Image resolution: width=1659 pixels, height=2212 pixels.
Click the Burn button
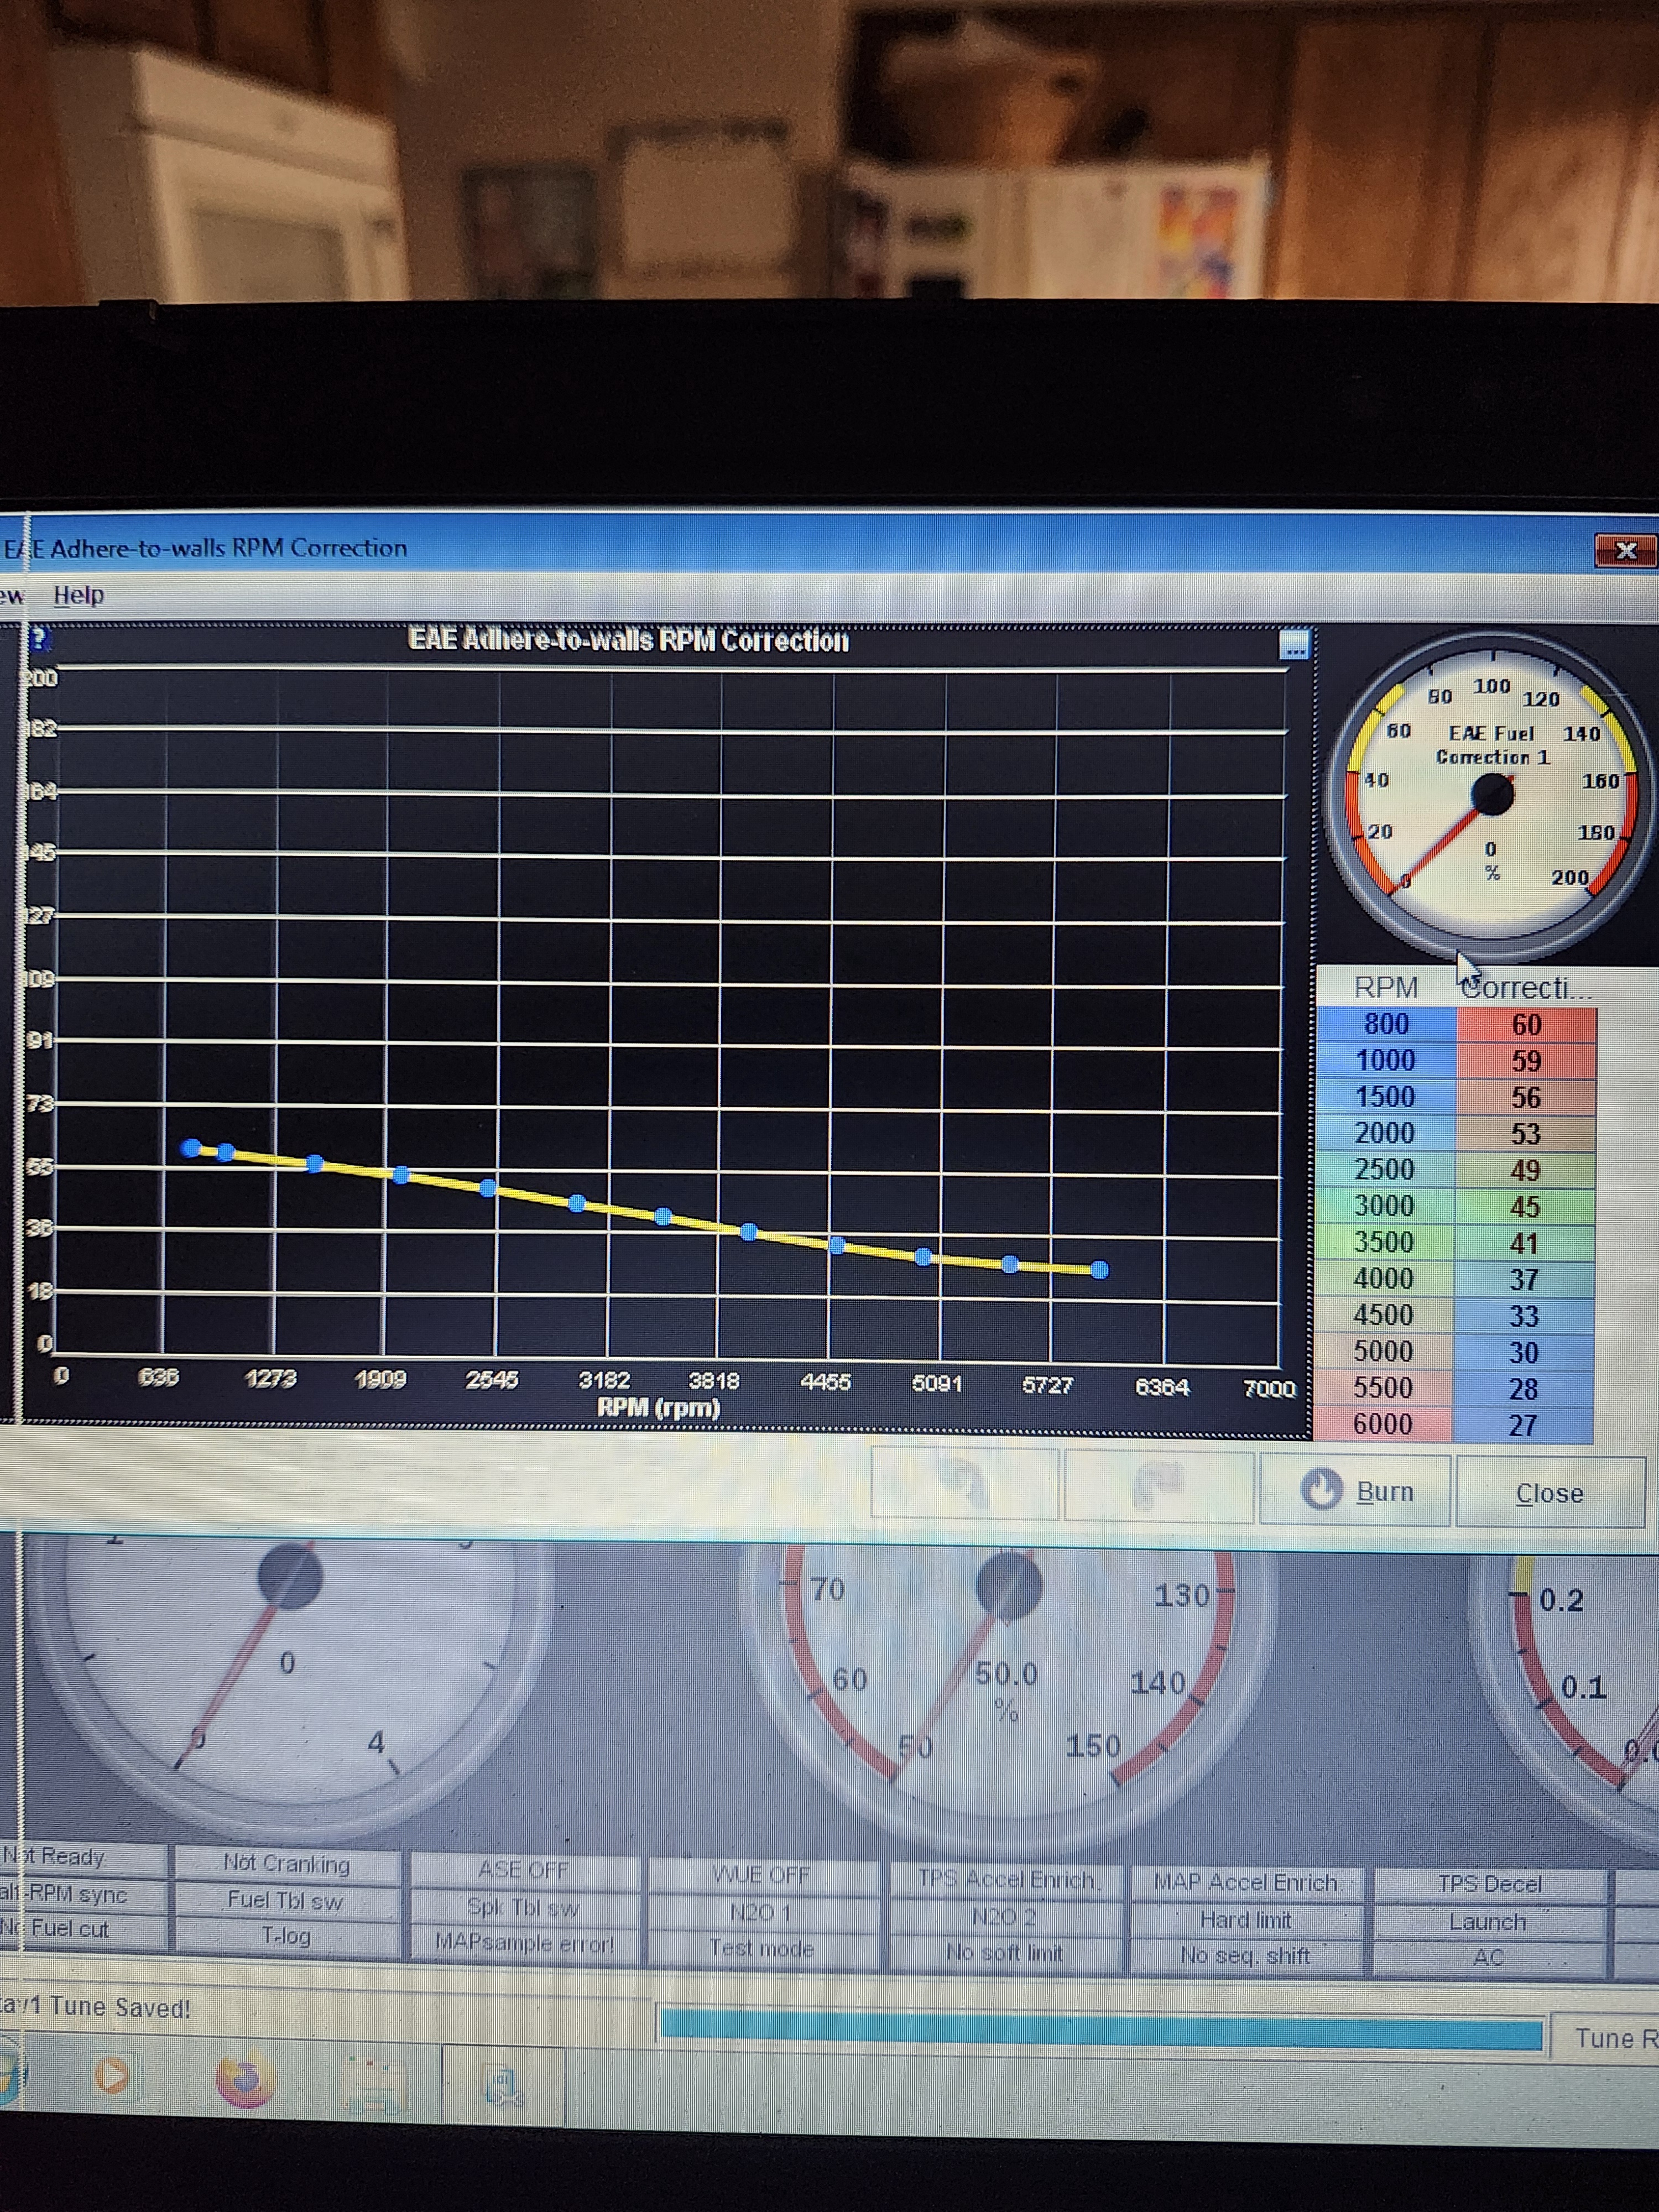click(x=1354, y=1490)
